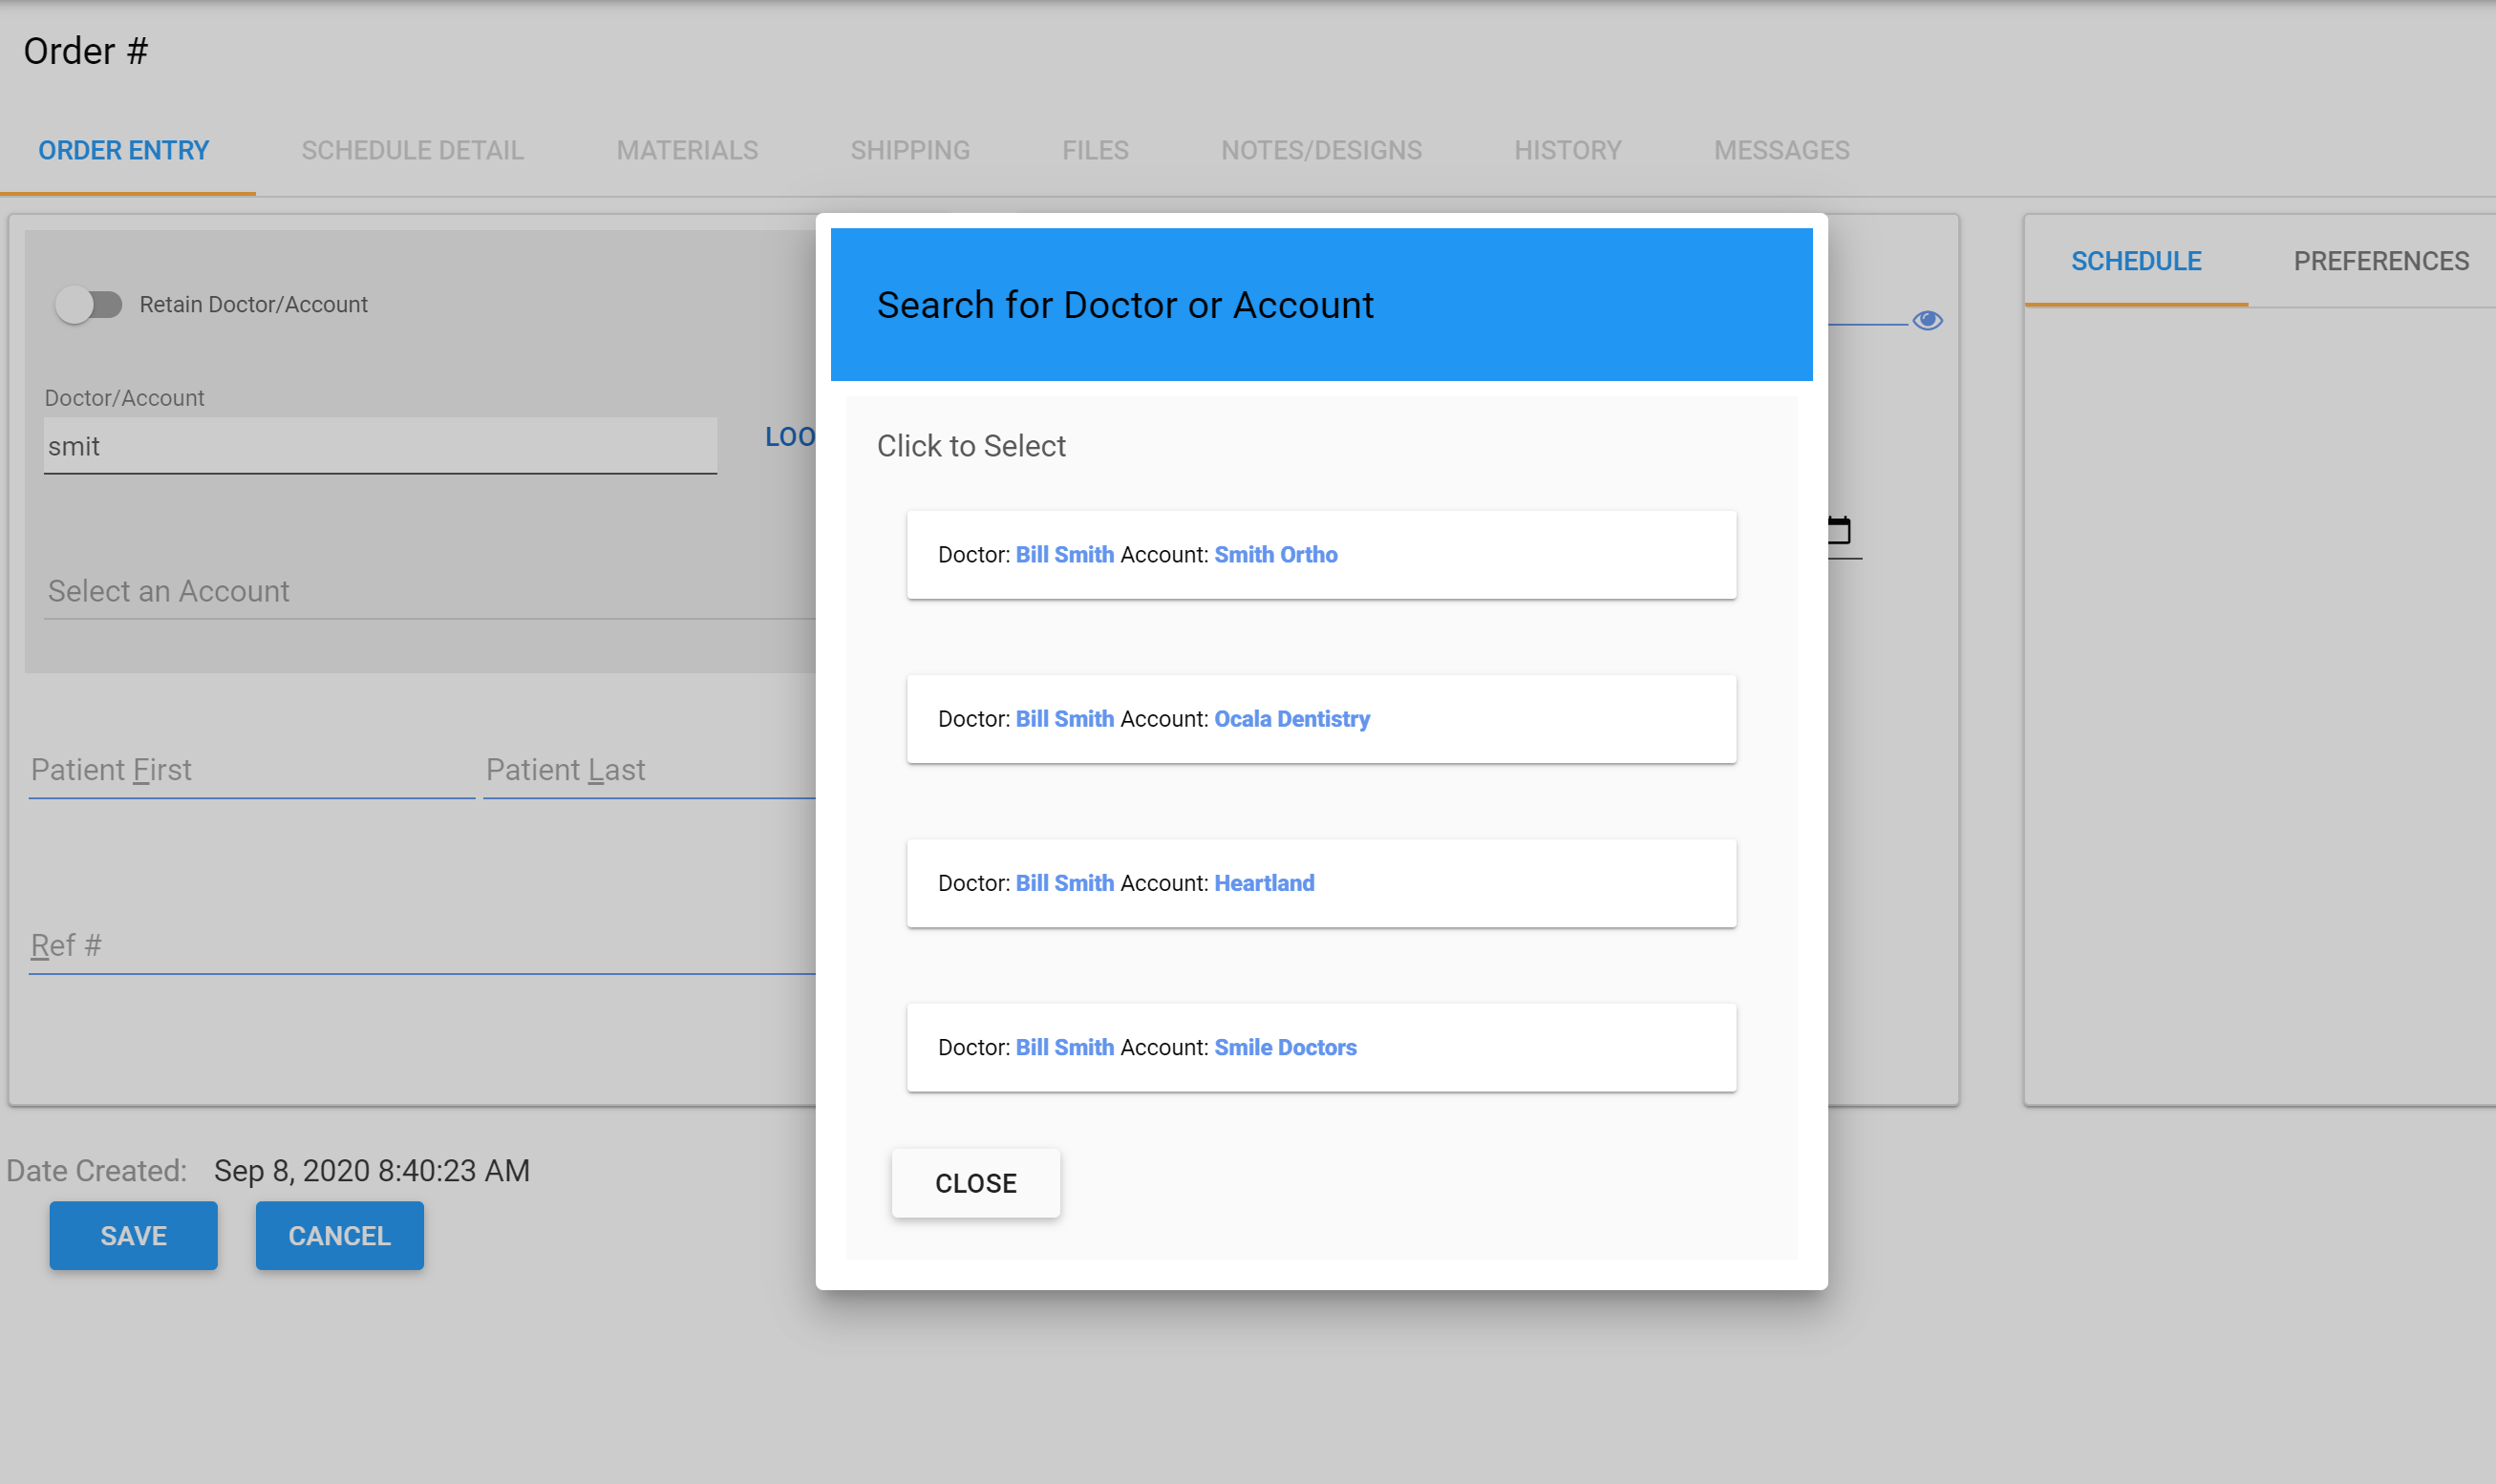Close the doctor search dialog

(x=975, y=1183)
